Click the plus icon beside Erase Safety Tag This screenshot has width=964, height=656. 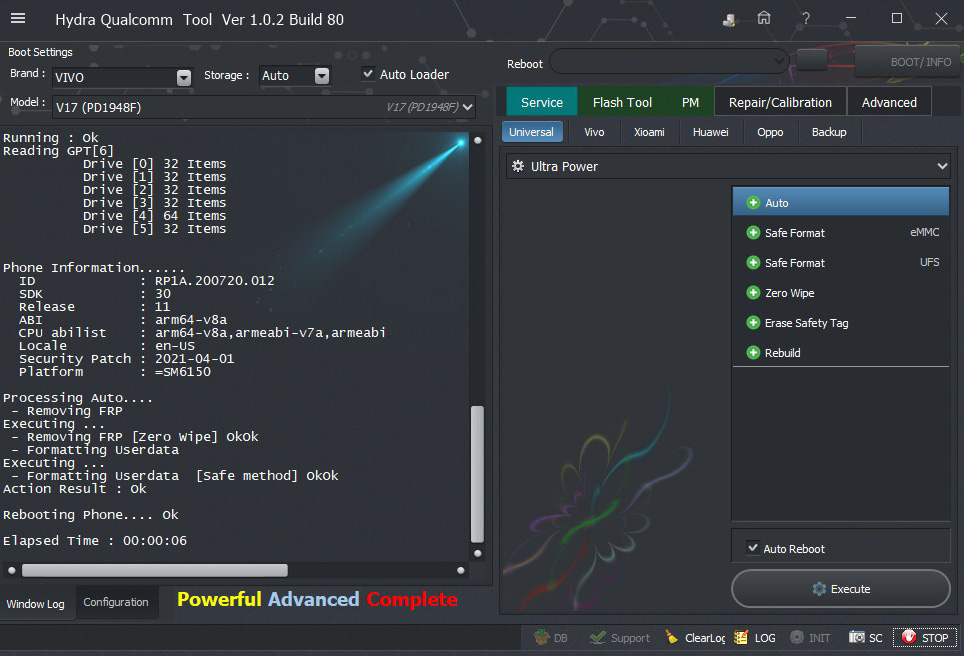click(x=753, y=323)
